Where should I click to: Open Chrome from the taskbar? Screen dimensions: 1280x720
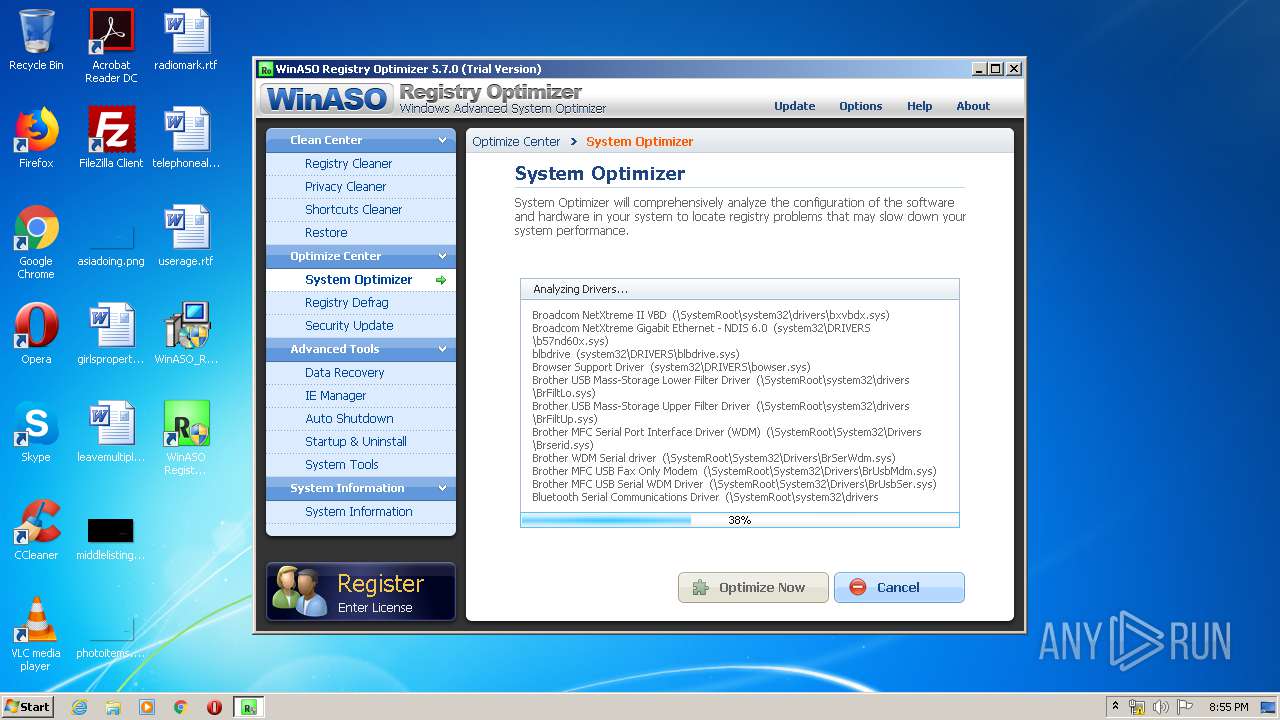[181, 707]
